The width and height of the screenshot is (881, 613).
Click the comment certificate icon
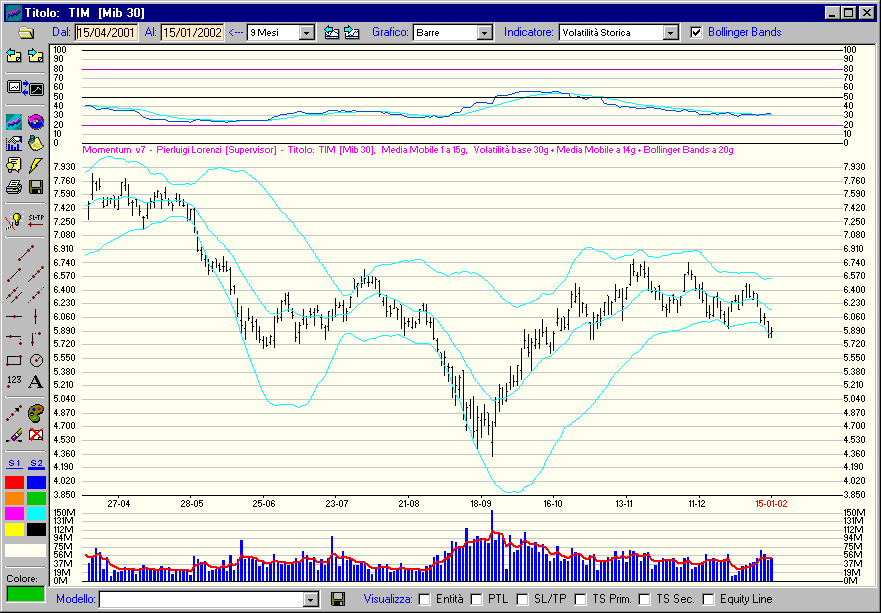pos(14,165)
